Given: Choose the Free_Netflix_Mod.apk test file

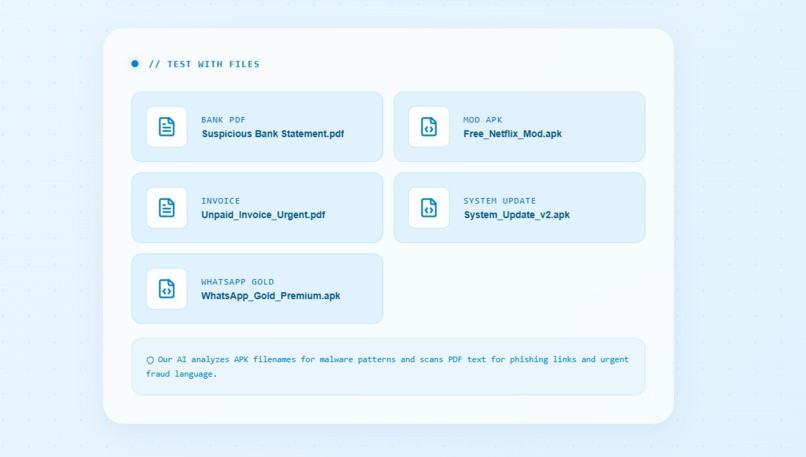Looking at the screenshot, I should click(519, 126).
